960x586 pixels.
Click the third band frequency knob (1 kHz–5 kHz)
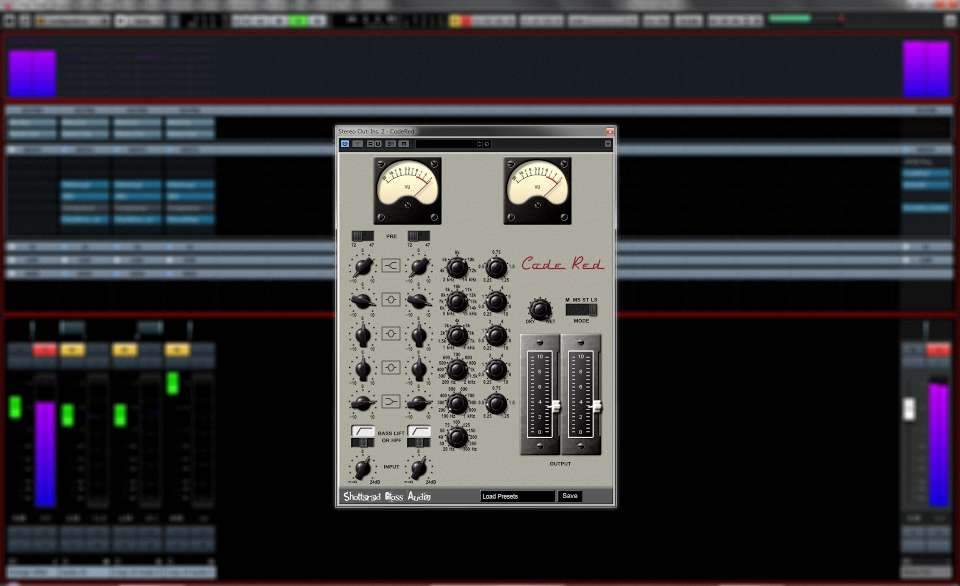(x=457, y=336)
